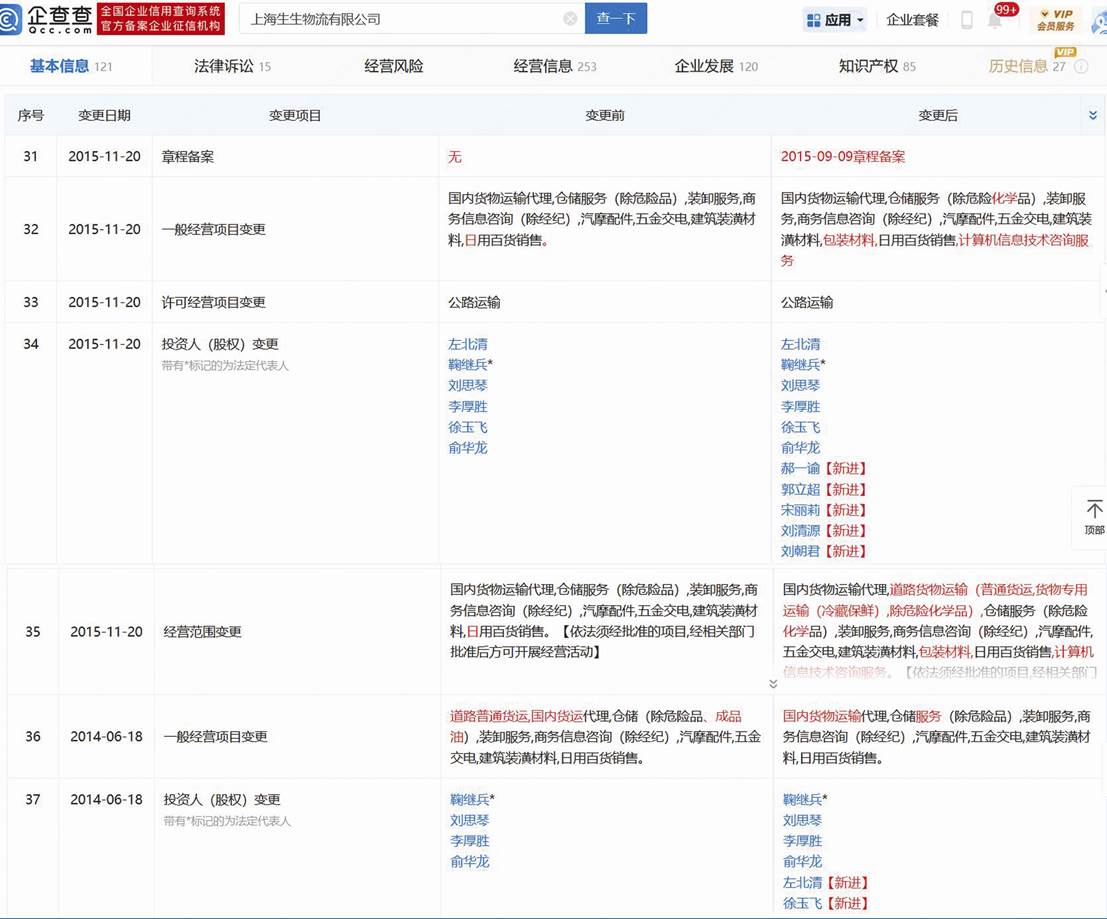Open investor 左北清 in row 34 变更前
Image resolution: width=1107 pixels, height=919 pixels.
pos(468,344)
